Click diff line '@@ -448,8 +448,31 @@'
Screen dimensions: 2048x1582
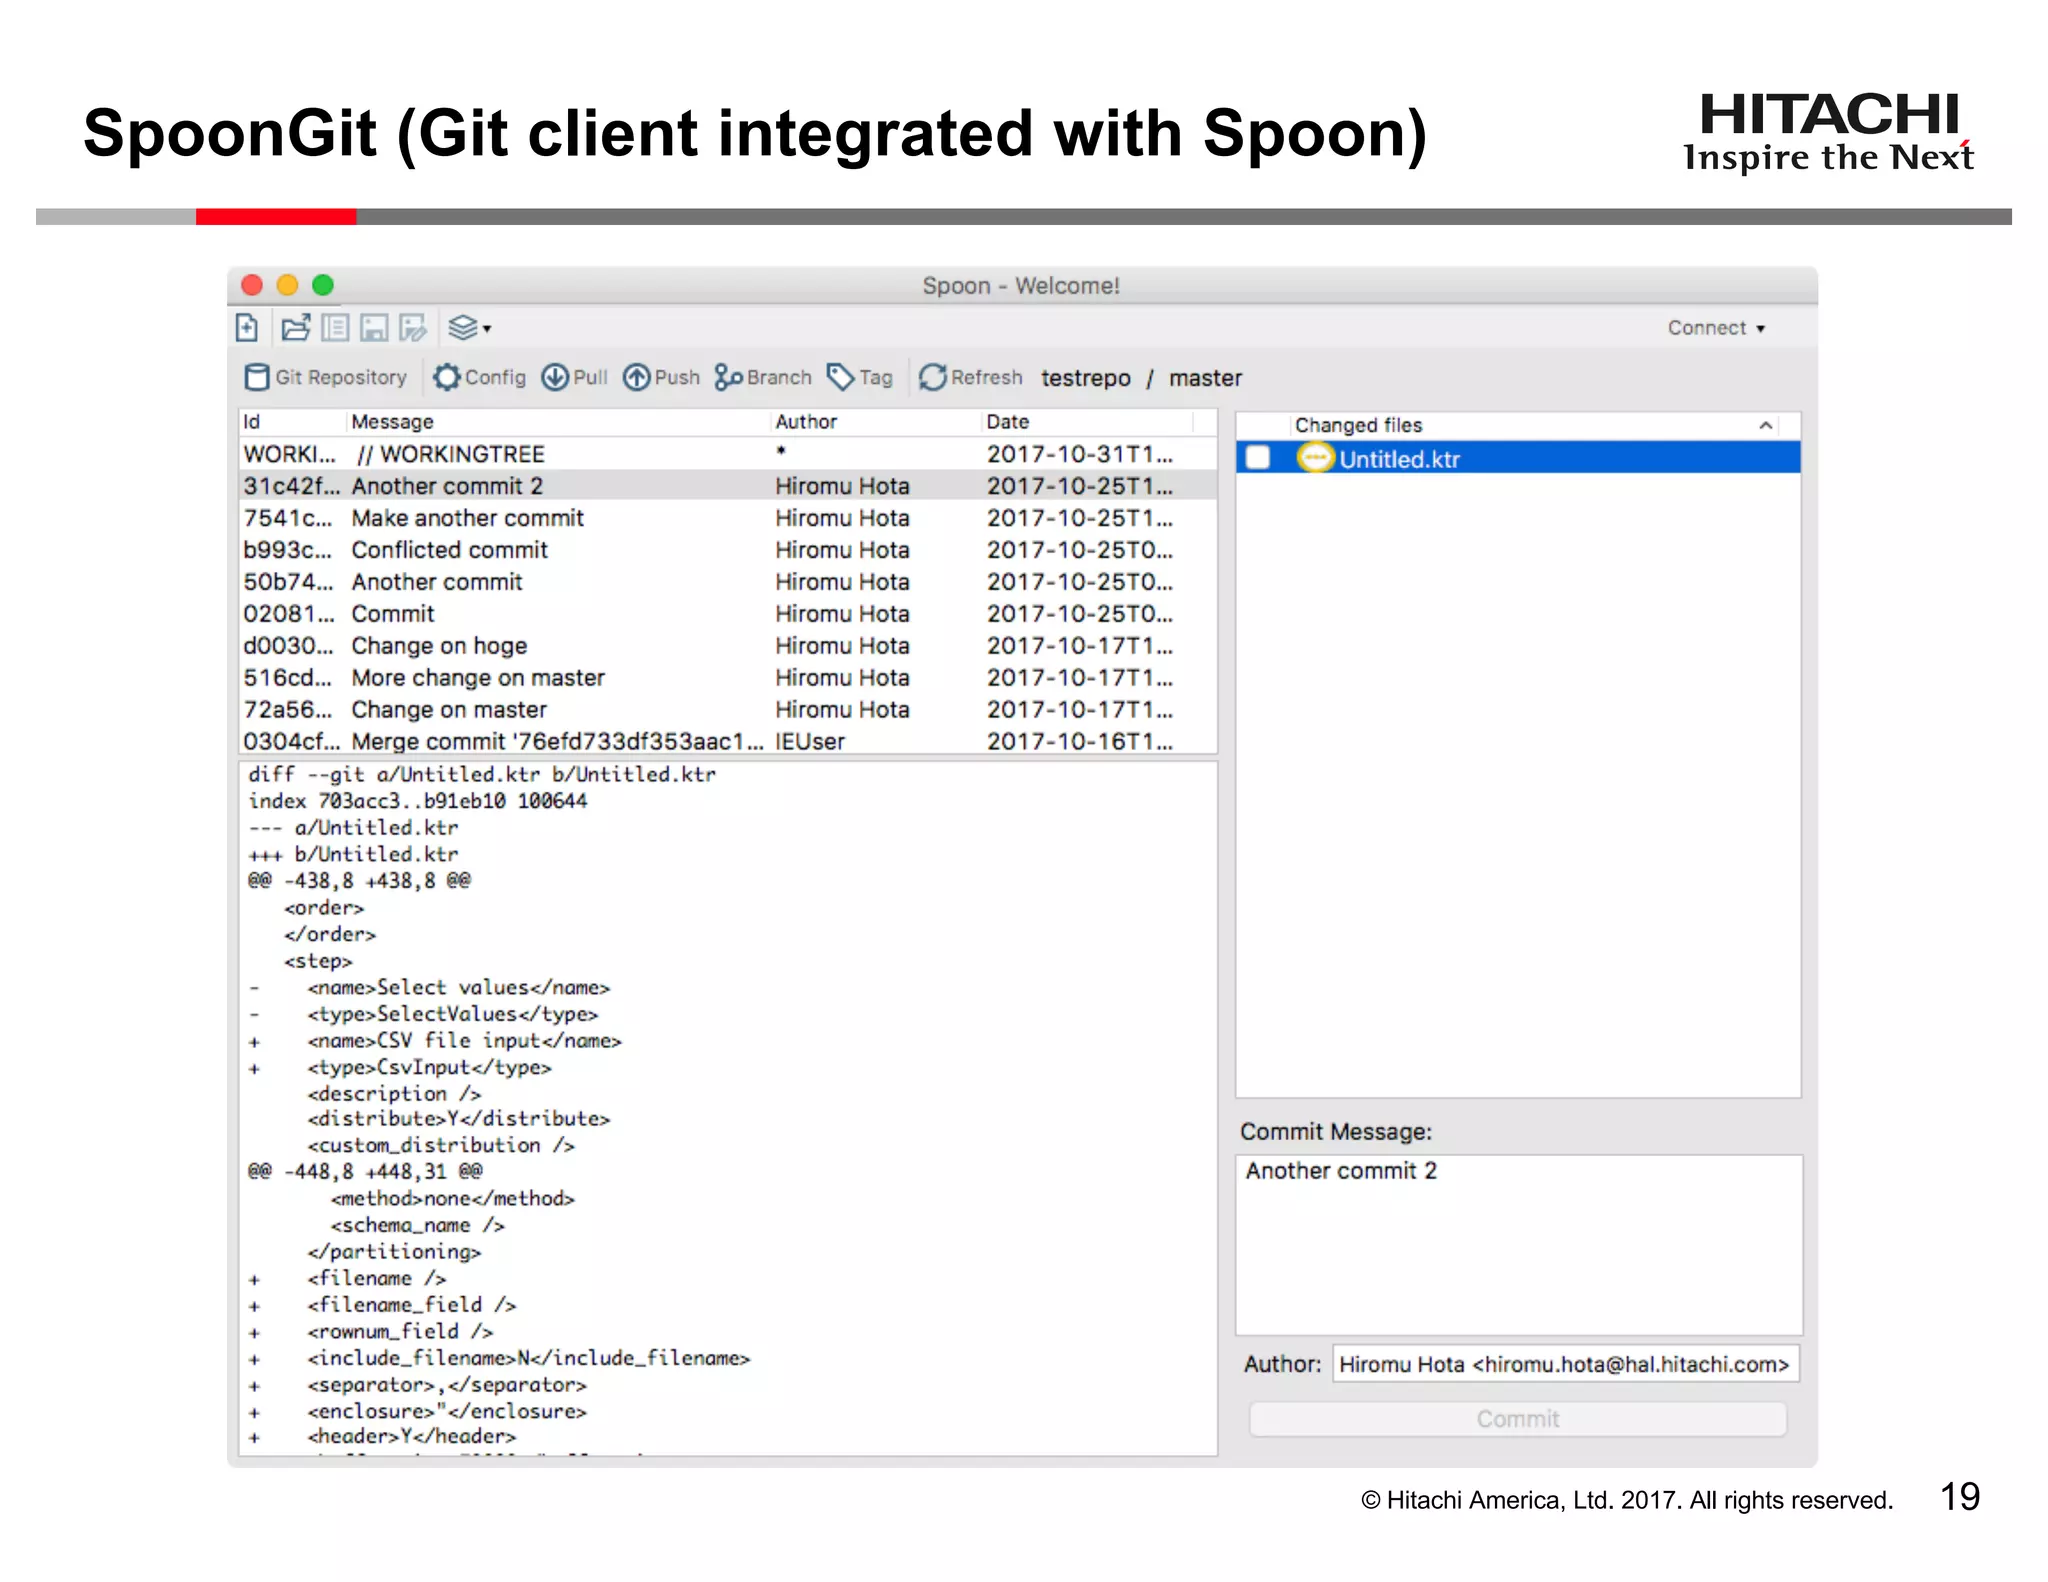click(365, 1171)
